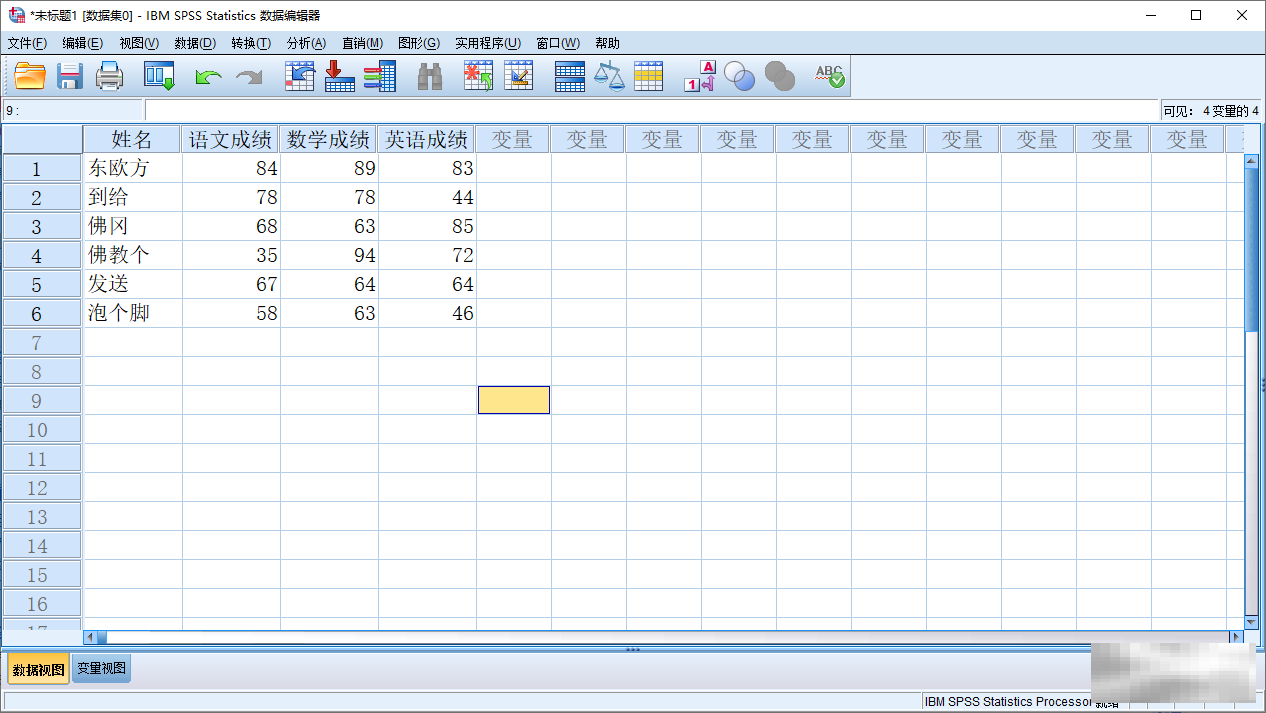The width and height of the screenshot is (1266, 713).
Task: Open the Go to Variable tool
Action: click(340, 76)
